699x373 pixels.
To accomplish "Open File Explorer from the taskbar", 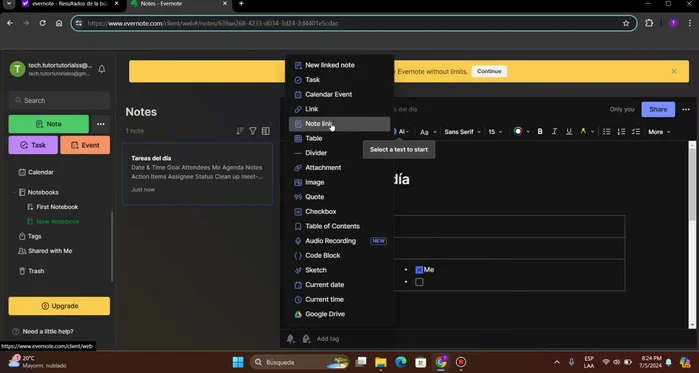I will click(380, 362).
